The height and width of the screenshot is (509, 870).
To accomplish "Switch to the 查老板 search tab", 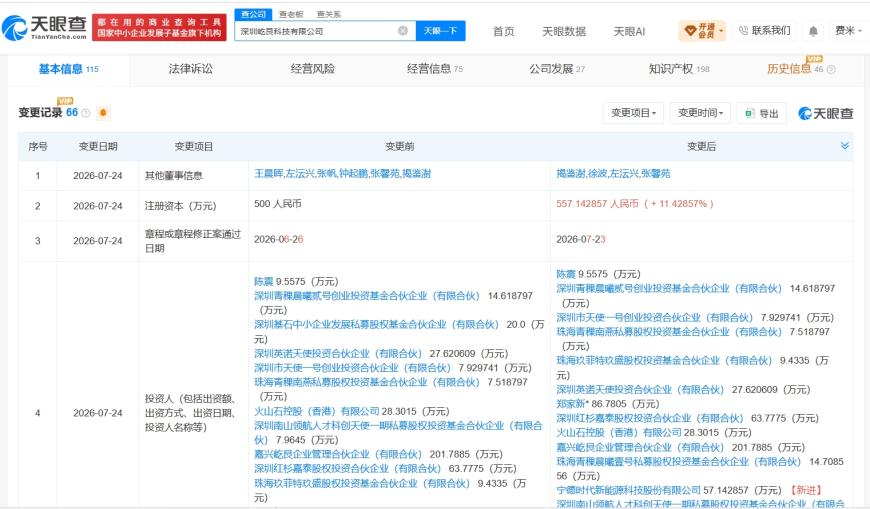I will pyautogui.click(x=291, y=14).
